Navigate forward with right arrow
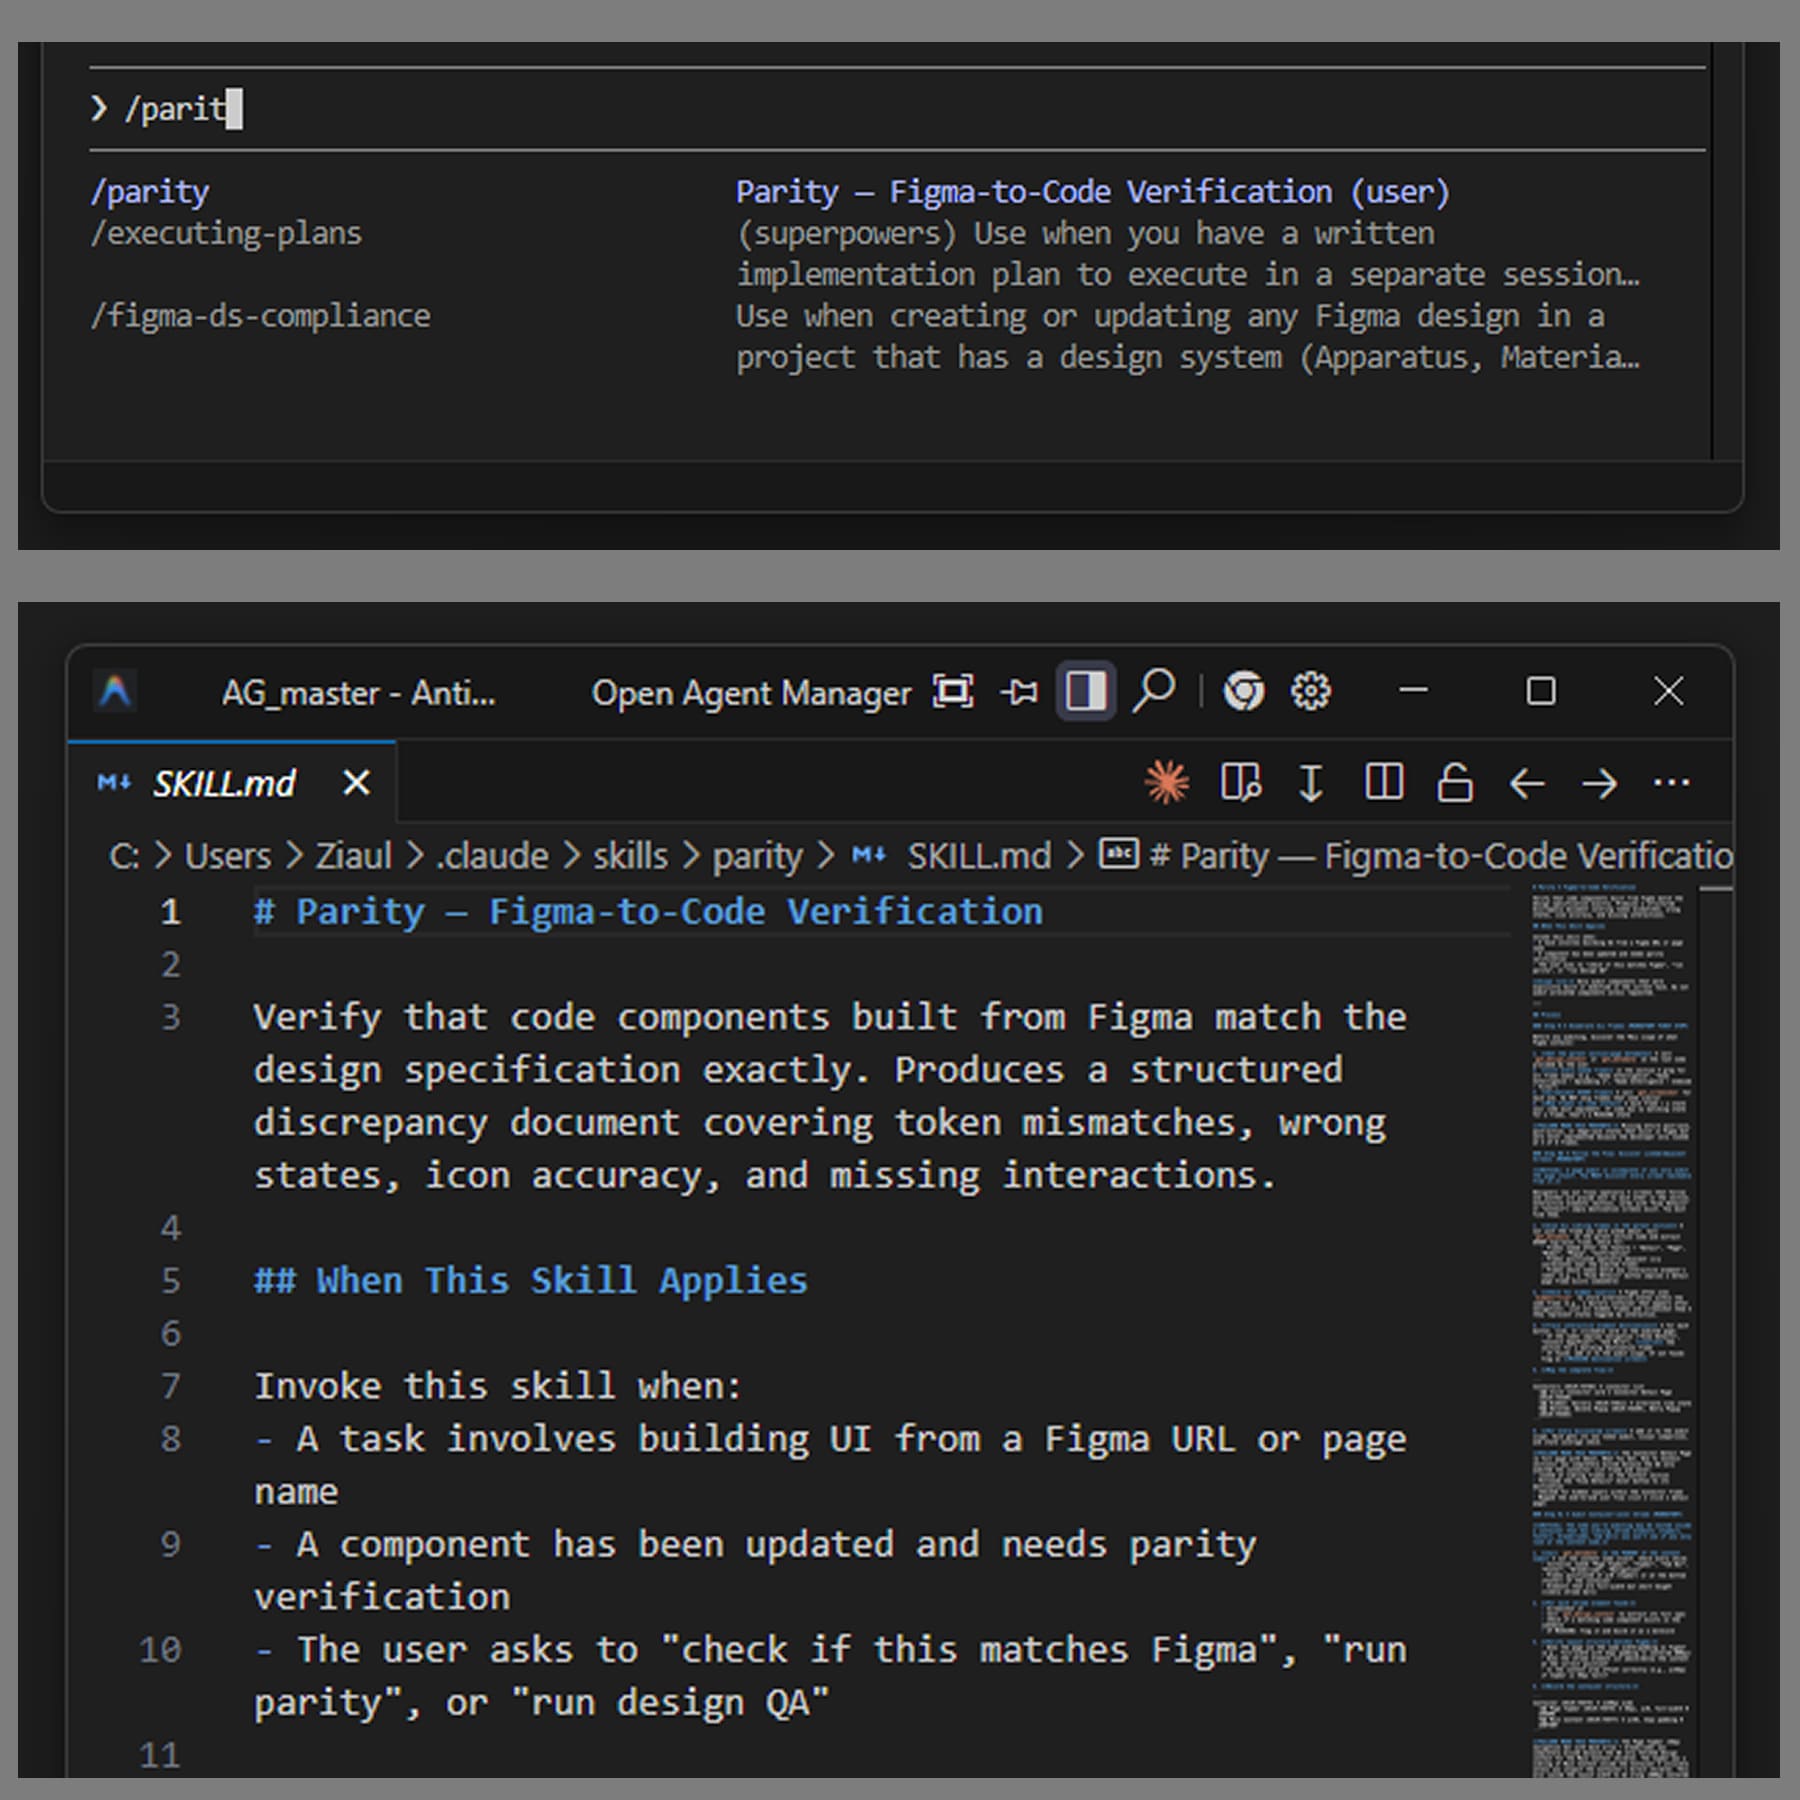 1600,783
